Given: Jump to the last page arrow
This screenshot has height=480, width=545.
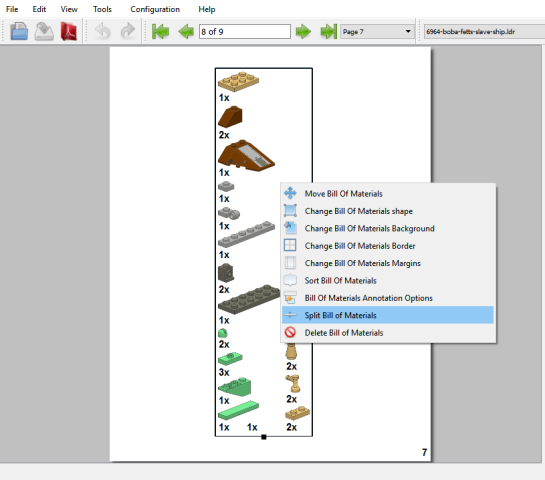Looking at the screenshot, I should tap(329, 32).
